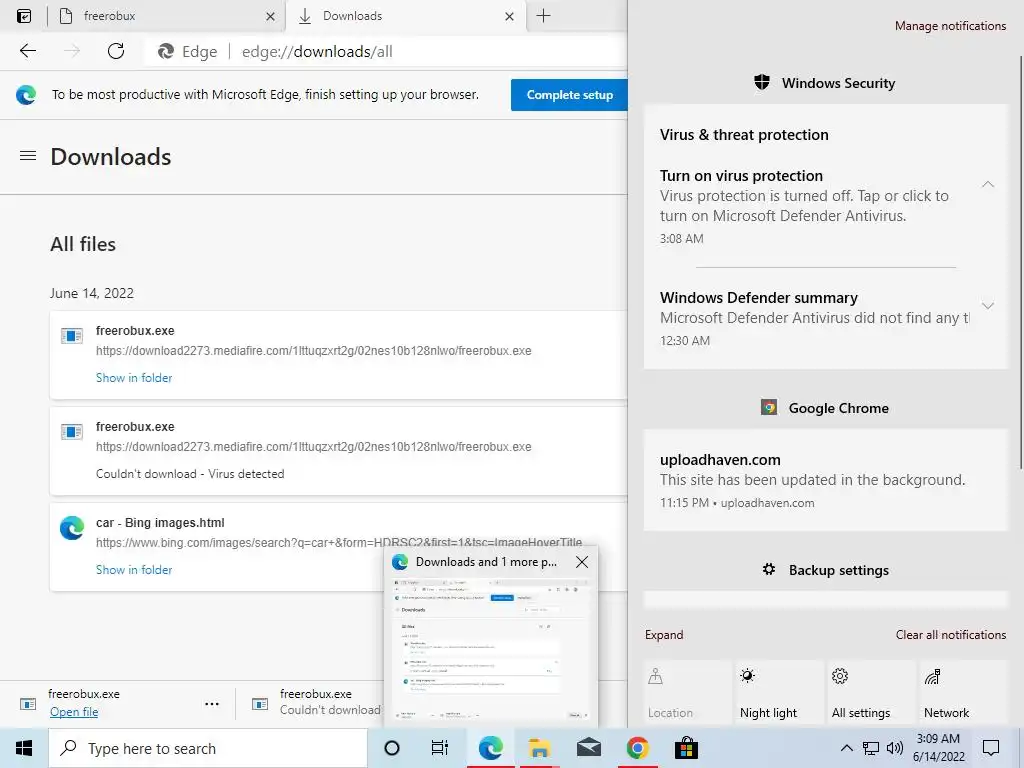The height and width of the screenshot is (768, 1024).
Task: Open the tab actions menu icon
Action: 24,16
